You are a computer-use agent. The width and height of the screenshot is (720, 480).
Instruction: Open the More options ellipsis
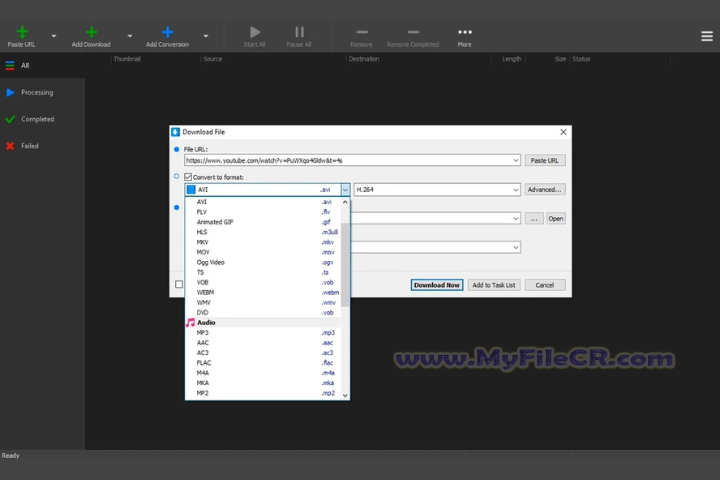(x=465, y=32)
